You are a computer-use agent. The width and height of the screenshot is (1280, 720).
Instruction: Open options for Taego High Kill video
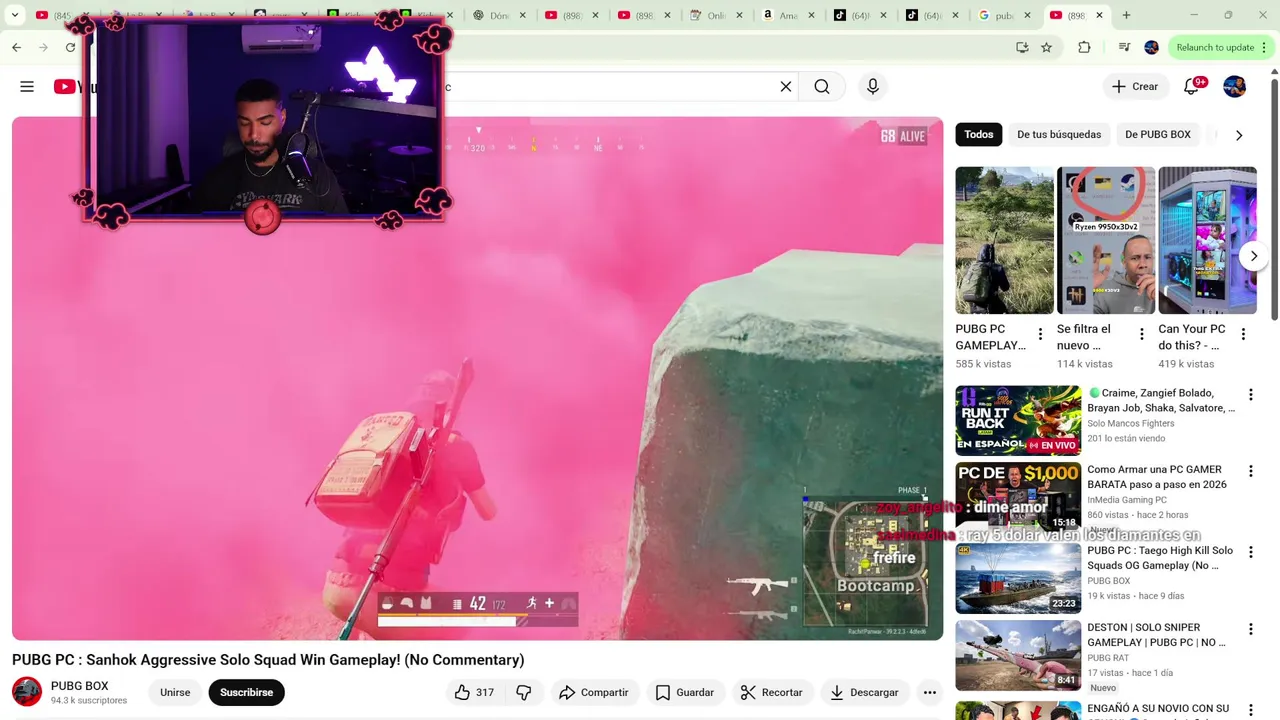(1250, 552)
